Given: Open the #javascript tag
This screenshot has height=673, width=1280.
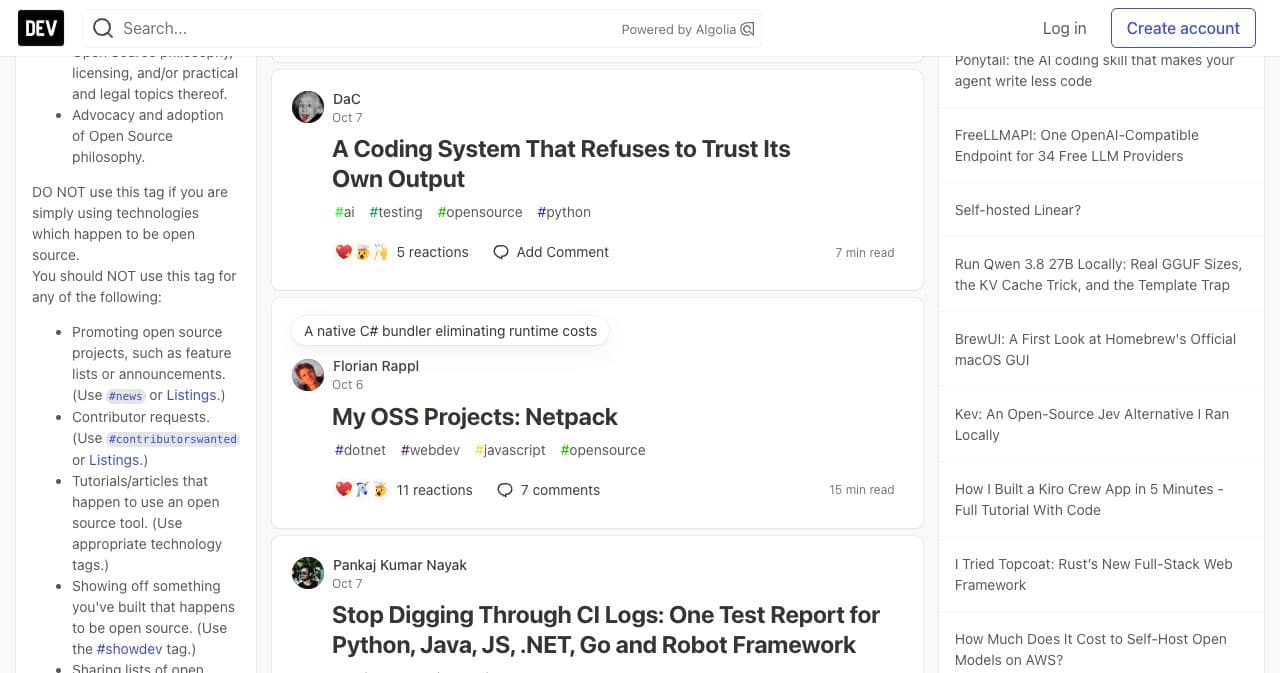Looking at the screenshot, I should point(510,450).
